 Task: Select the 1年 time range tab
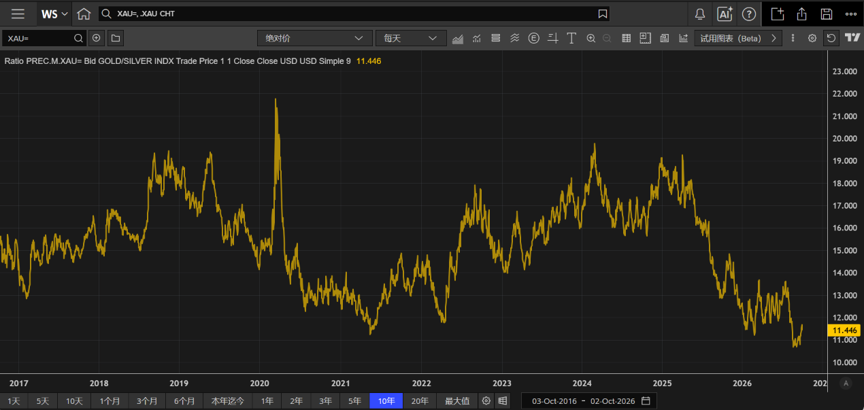[x=267, y=401]
